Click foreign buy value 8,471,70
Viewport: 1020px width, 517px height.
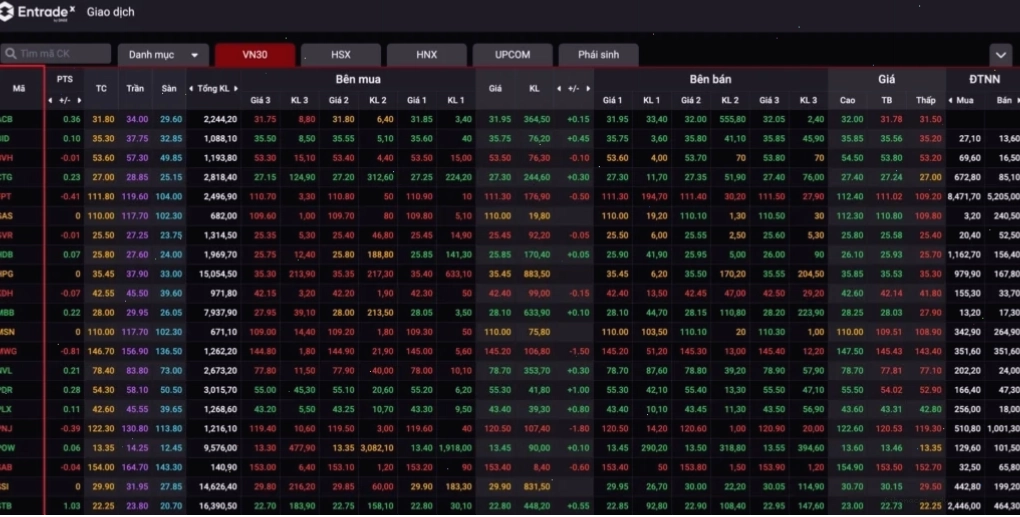(964, 196)
